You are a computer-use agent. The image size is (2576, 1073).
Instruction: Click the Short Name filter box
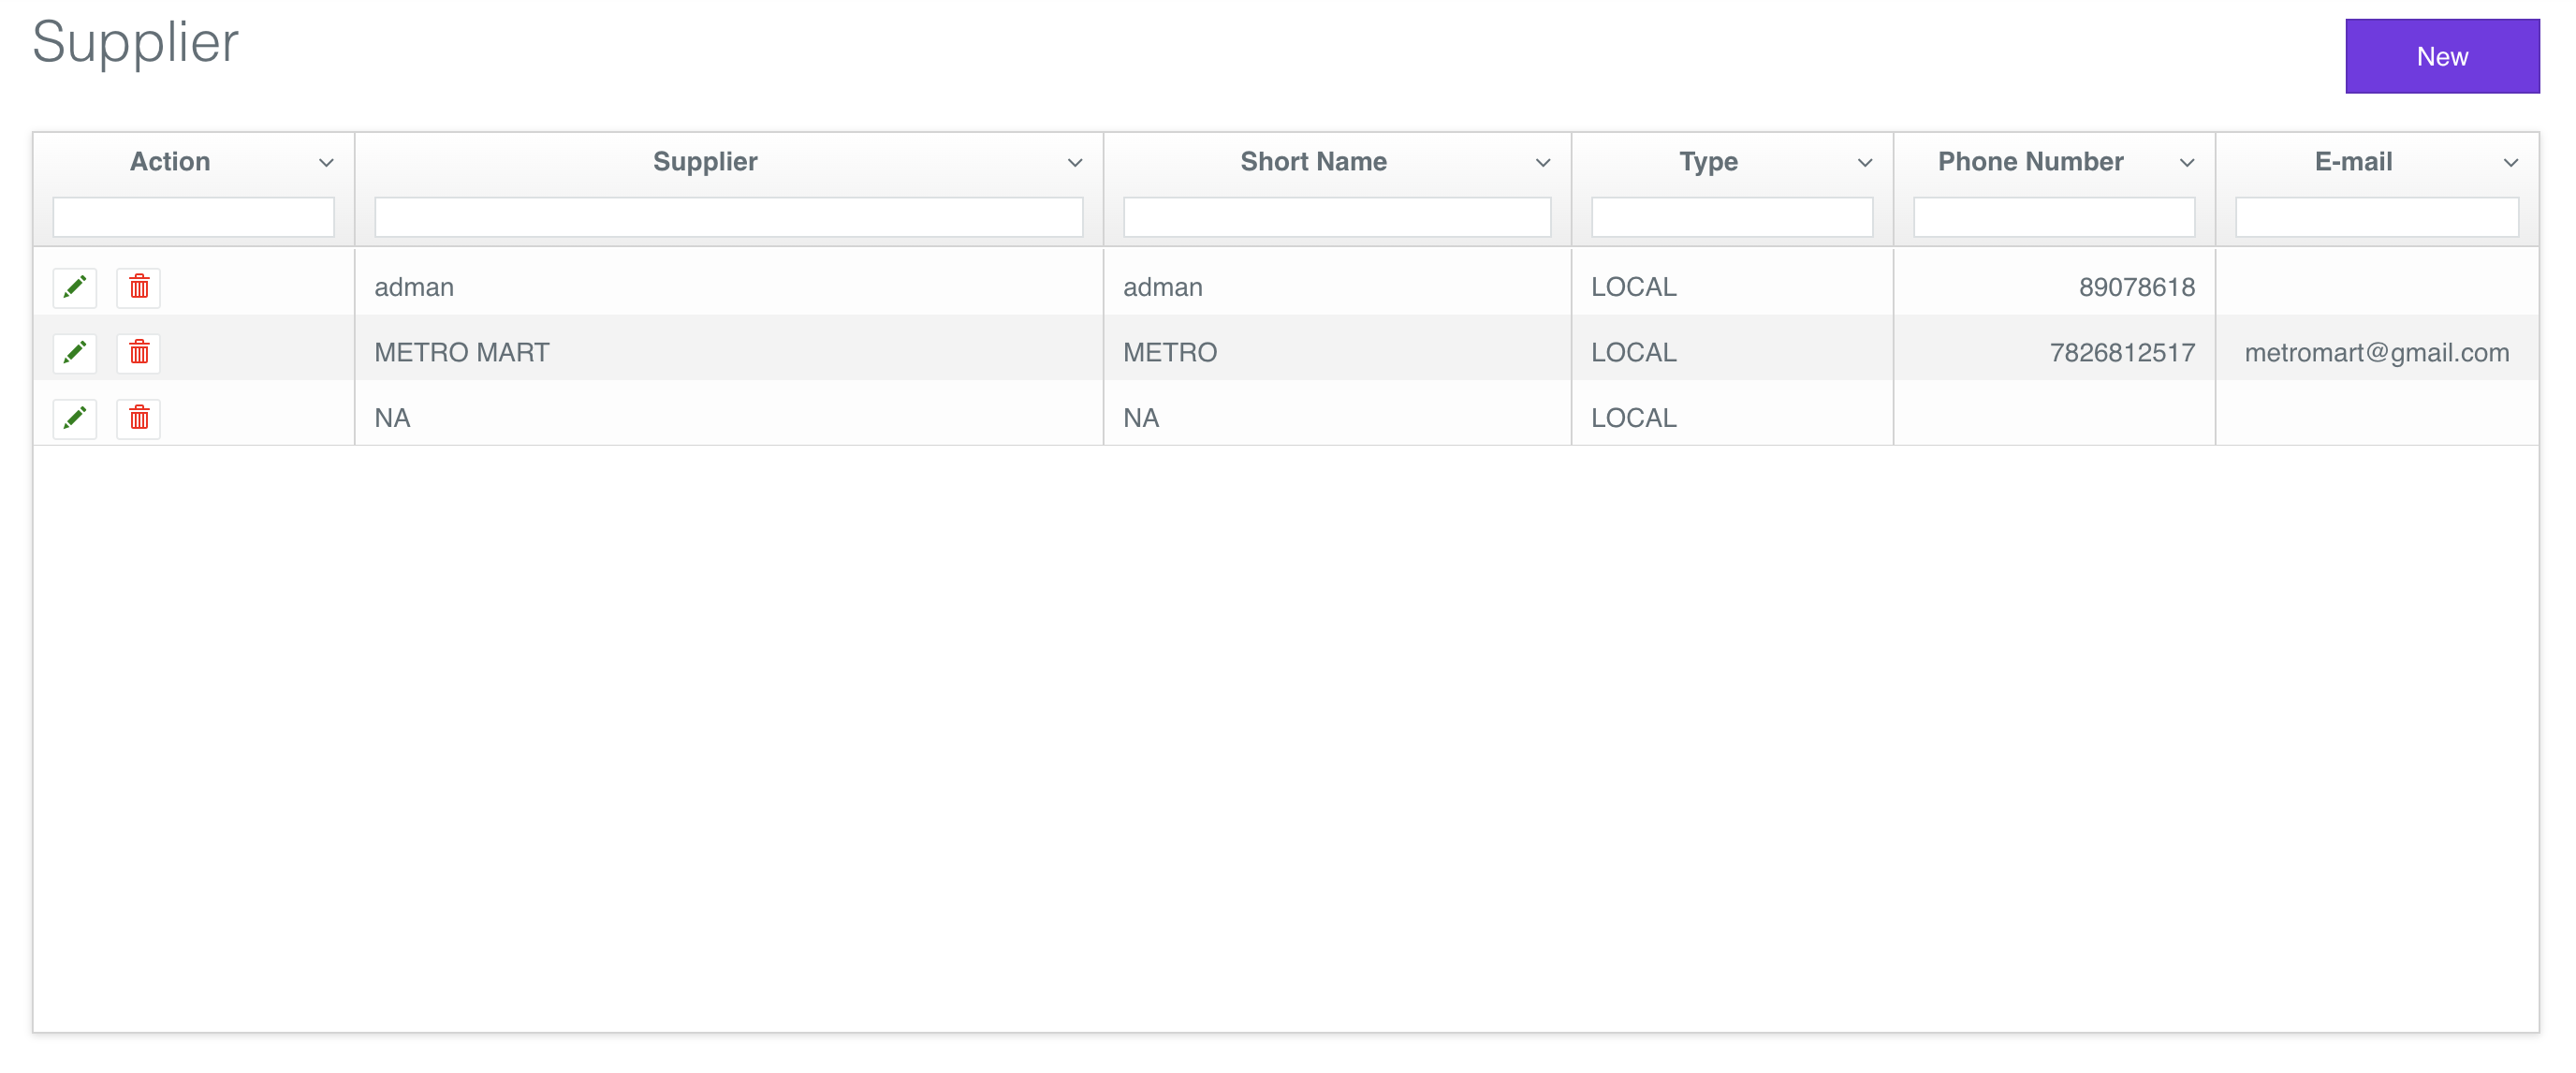(x=1337, y=217)
